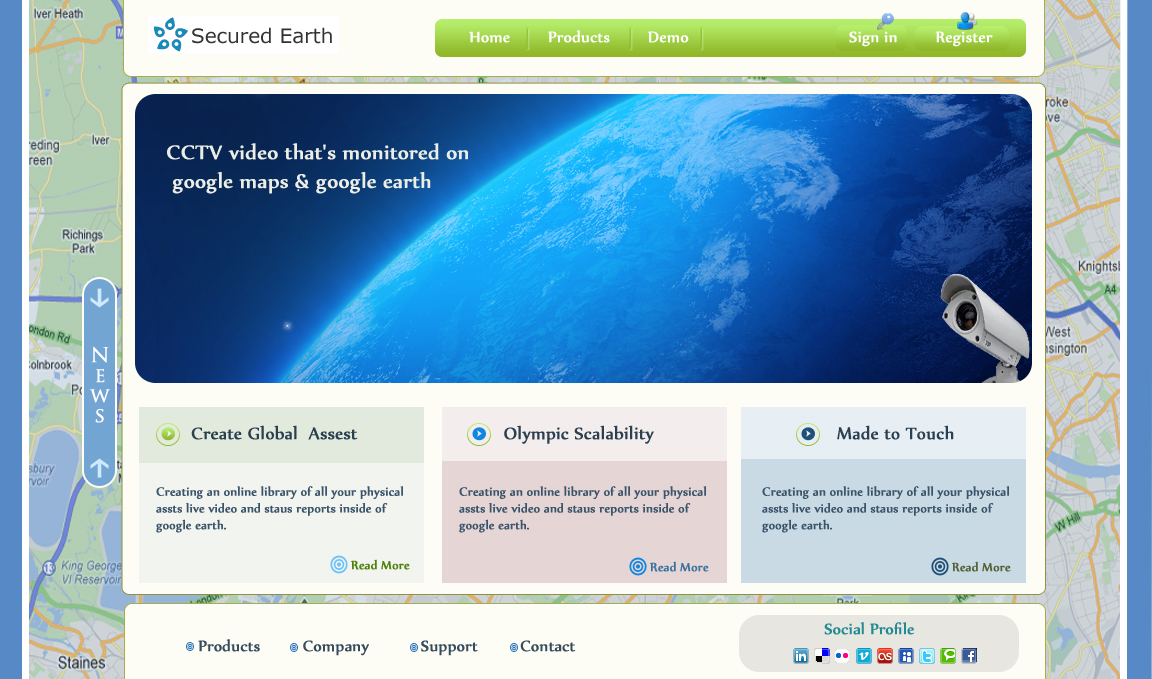Image resolution: width=1152 pixels, height=679 pixels.
Task: Click the blue play icon beside Olympic Scalability
Action: 479,434
